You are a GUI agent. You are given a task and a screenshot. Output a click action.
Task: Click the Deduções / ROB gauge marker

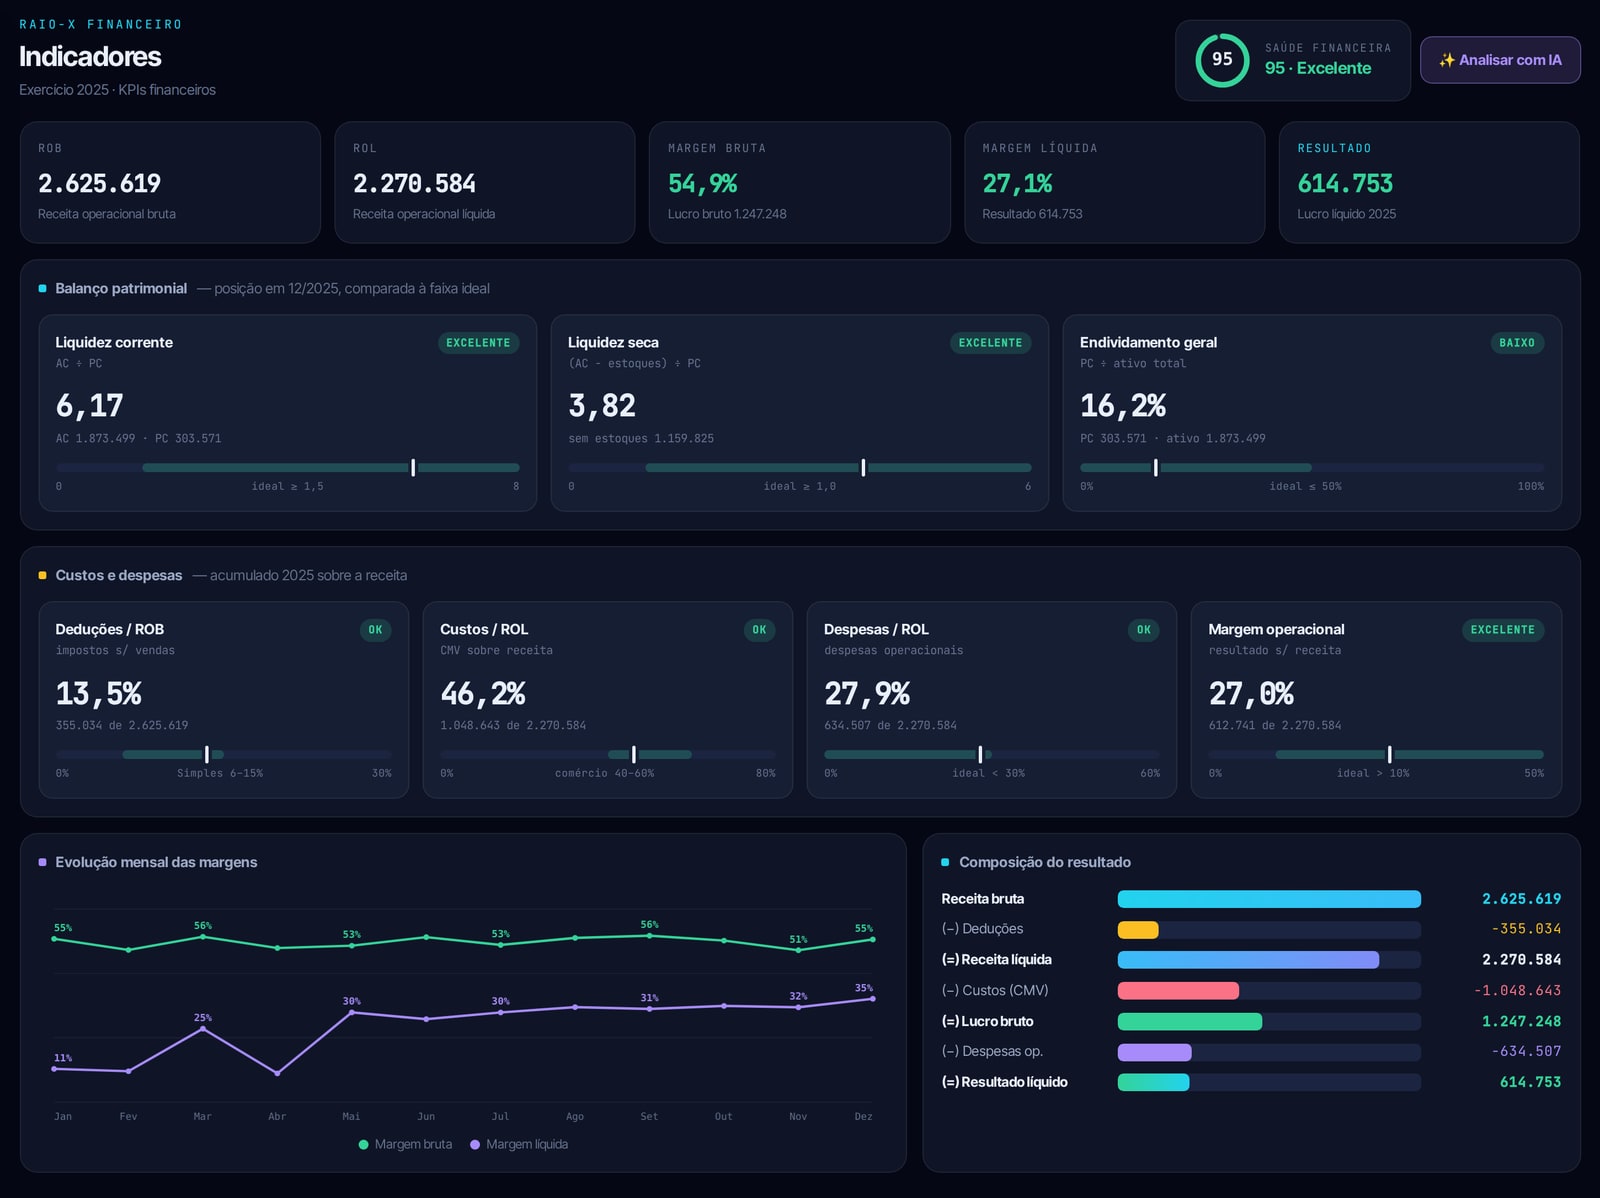pyautogui.click(x=207, y=754)
